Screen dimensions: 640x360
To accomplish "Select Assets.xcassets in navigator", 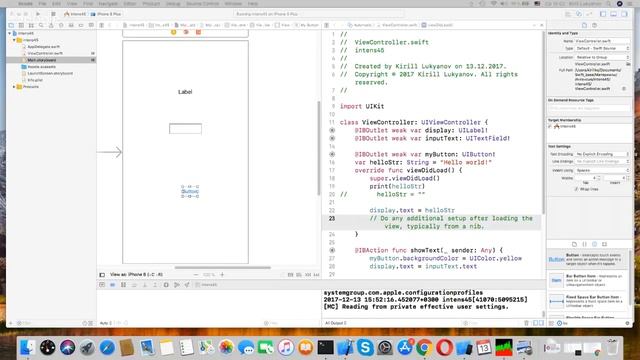I will [41, 67].
